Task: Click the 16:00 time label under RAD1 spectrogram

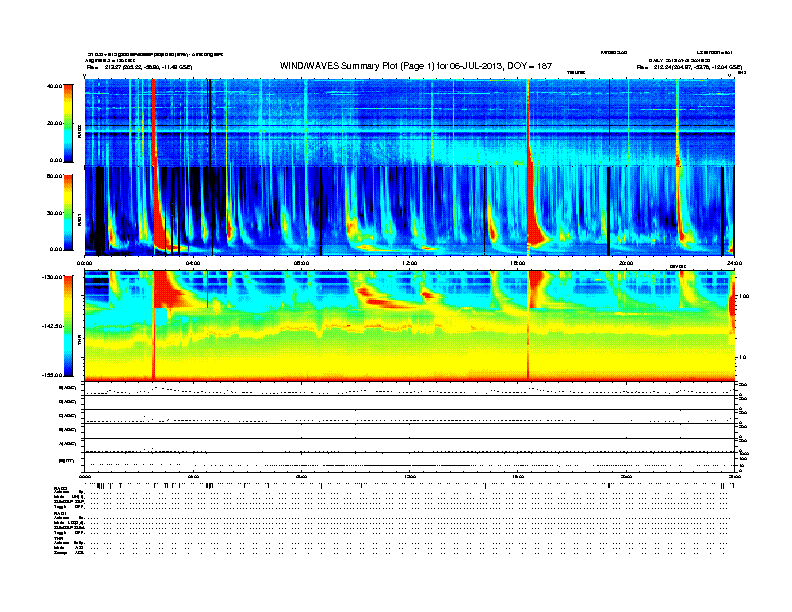Action: 518,263
